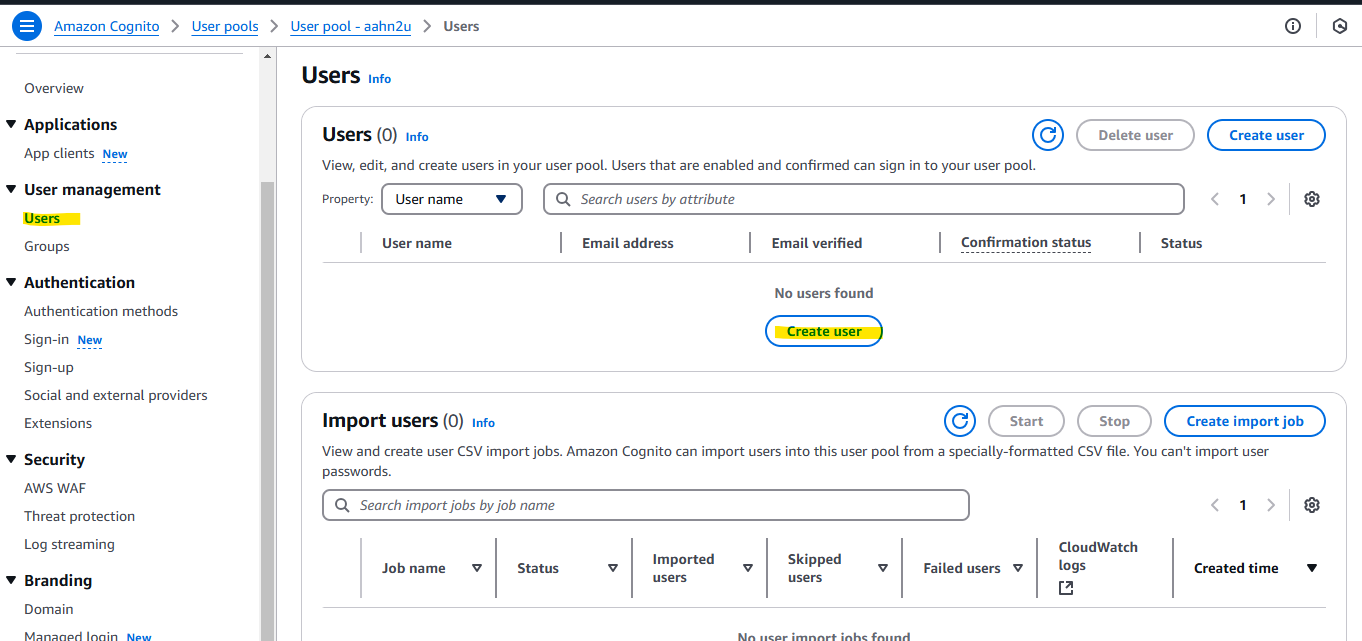This screenshot has width=1362, height=641.
Task: Open Sign-in in the sidebar
Action: [46, 339]
